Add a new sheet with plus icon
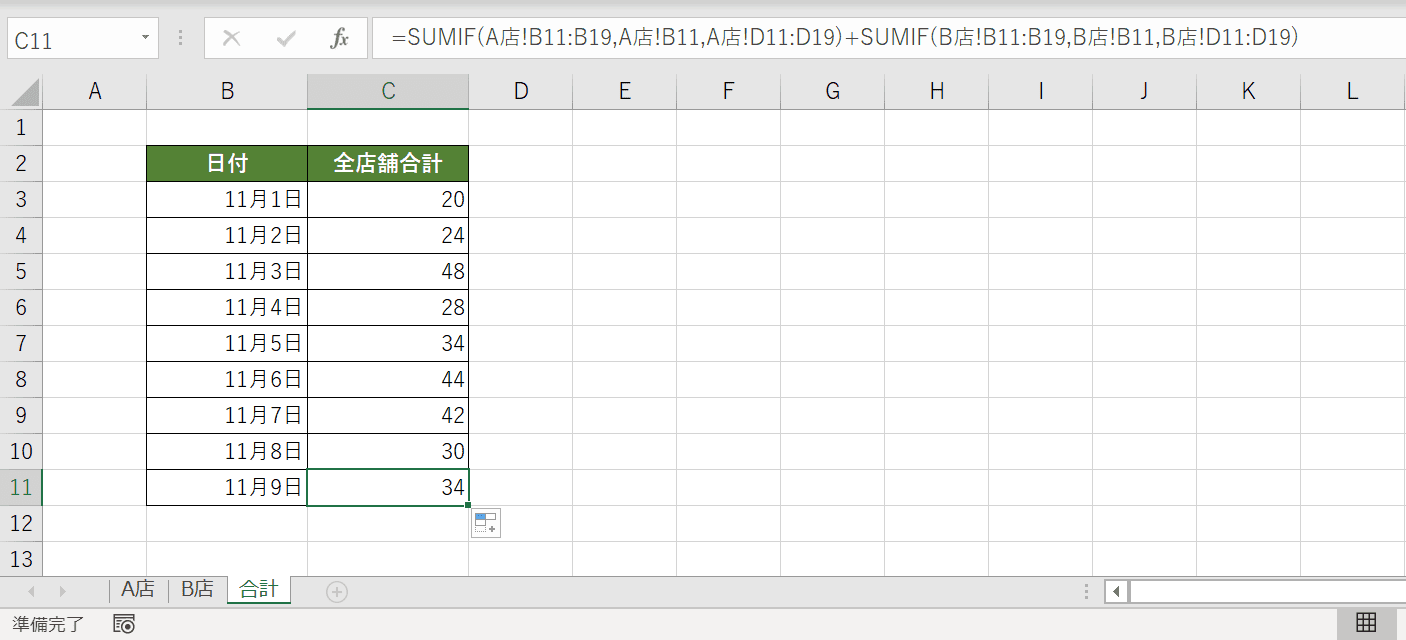This screenshot has width=1406, height=640. [x=337, y=592]
